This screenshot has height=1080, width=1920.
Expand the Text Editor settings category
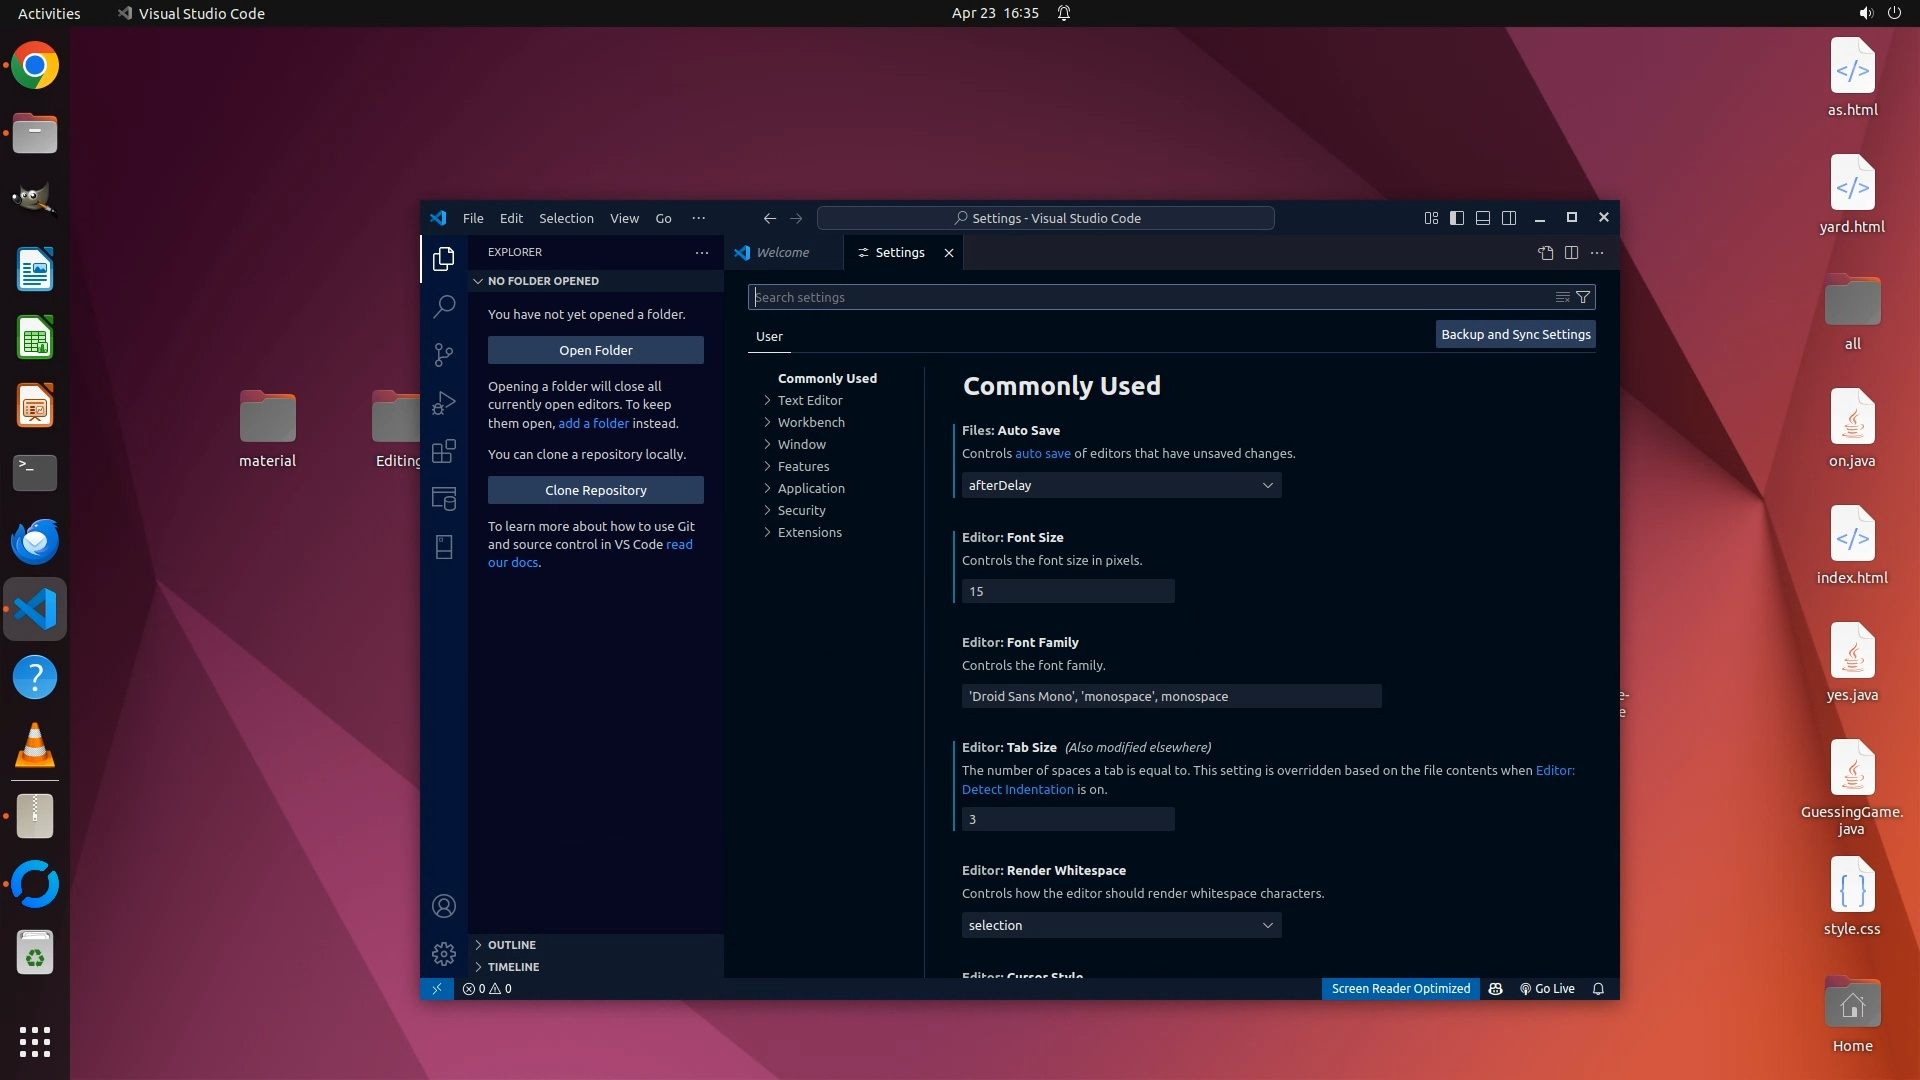click(x=810, y=400)
